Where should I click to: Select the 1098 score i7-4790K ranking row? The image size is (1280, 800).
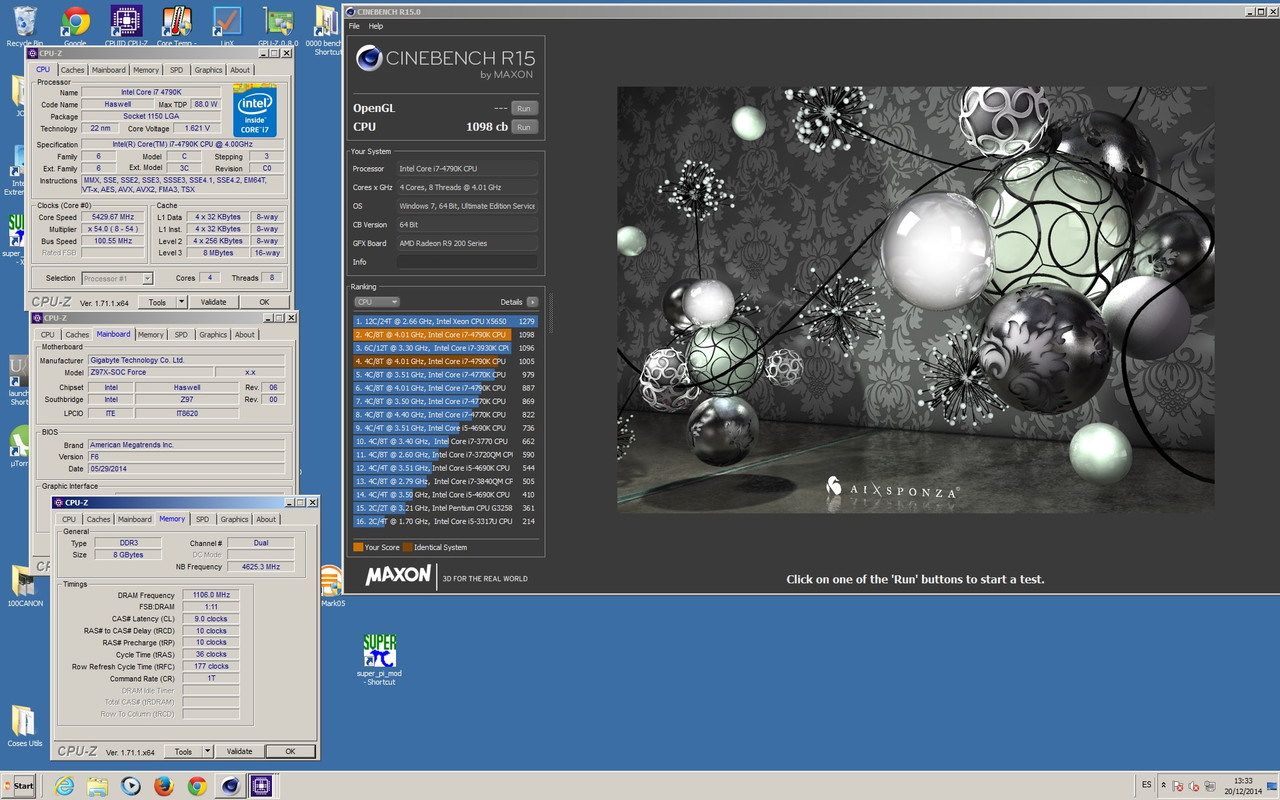[445, 335]
